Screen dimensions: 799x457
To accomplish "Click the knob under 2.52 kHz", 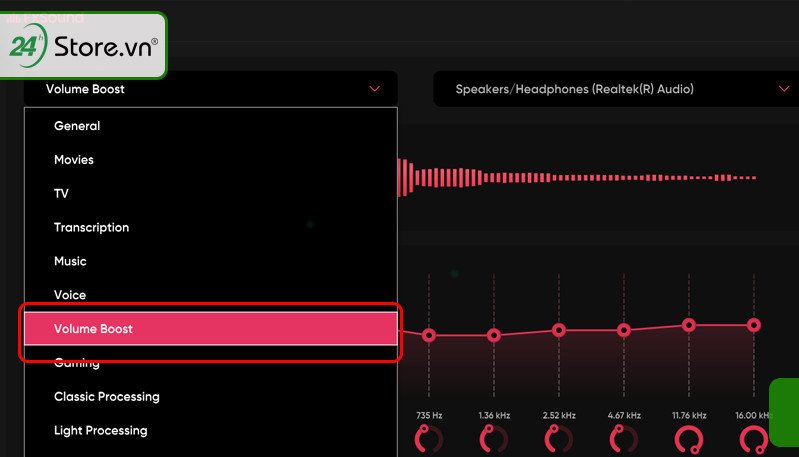I will coord(559,439).
